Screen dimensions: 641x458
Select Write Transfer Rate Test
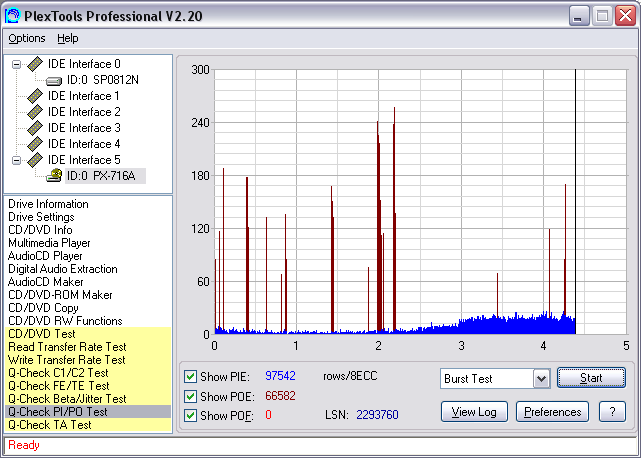pyautogui.click(x=88, y=360)
